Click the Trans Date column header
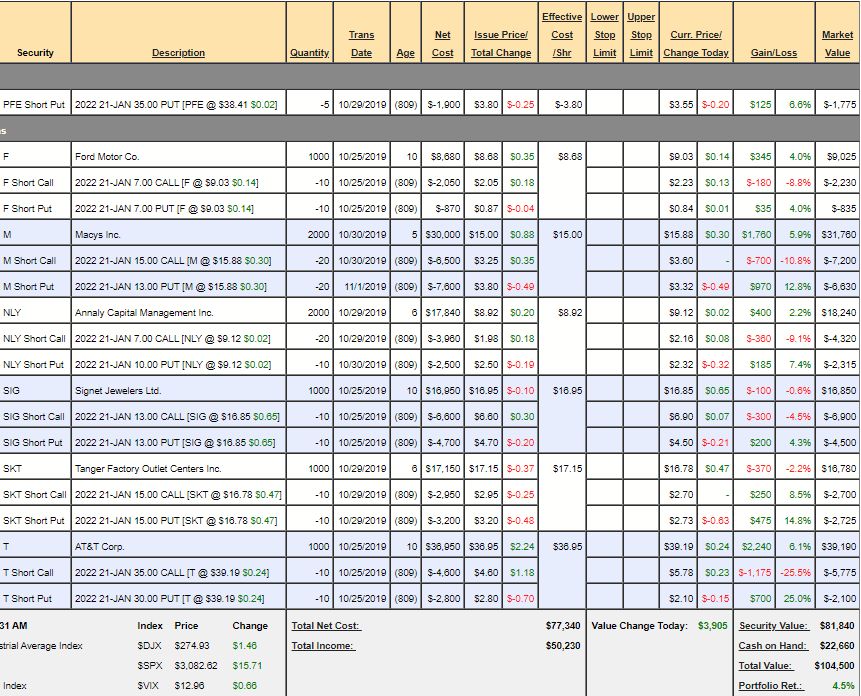This screenshot has height=696, width=861. pyautogui.click(x=361, y=44)
